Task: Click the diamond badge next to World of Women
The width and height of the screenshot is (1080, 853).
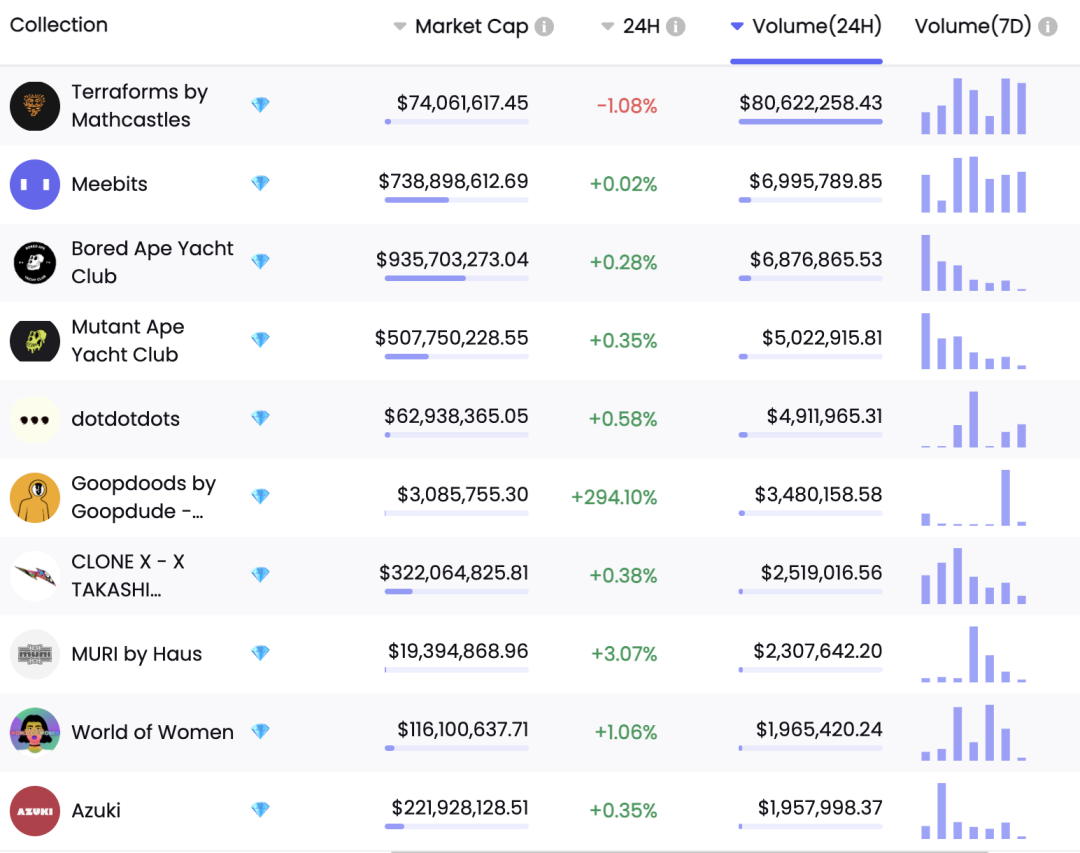Action: pos(260,731)
